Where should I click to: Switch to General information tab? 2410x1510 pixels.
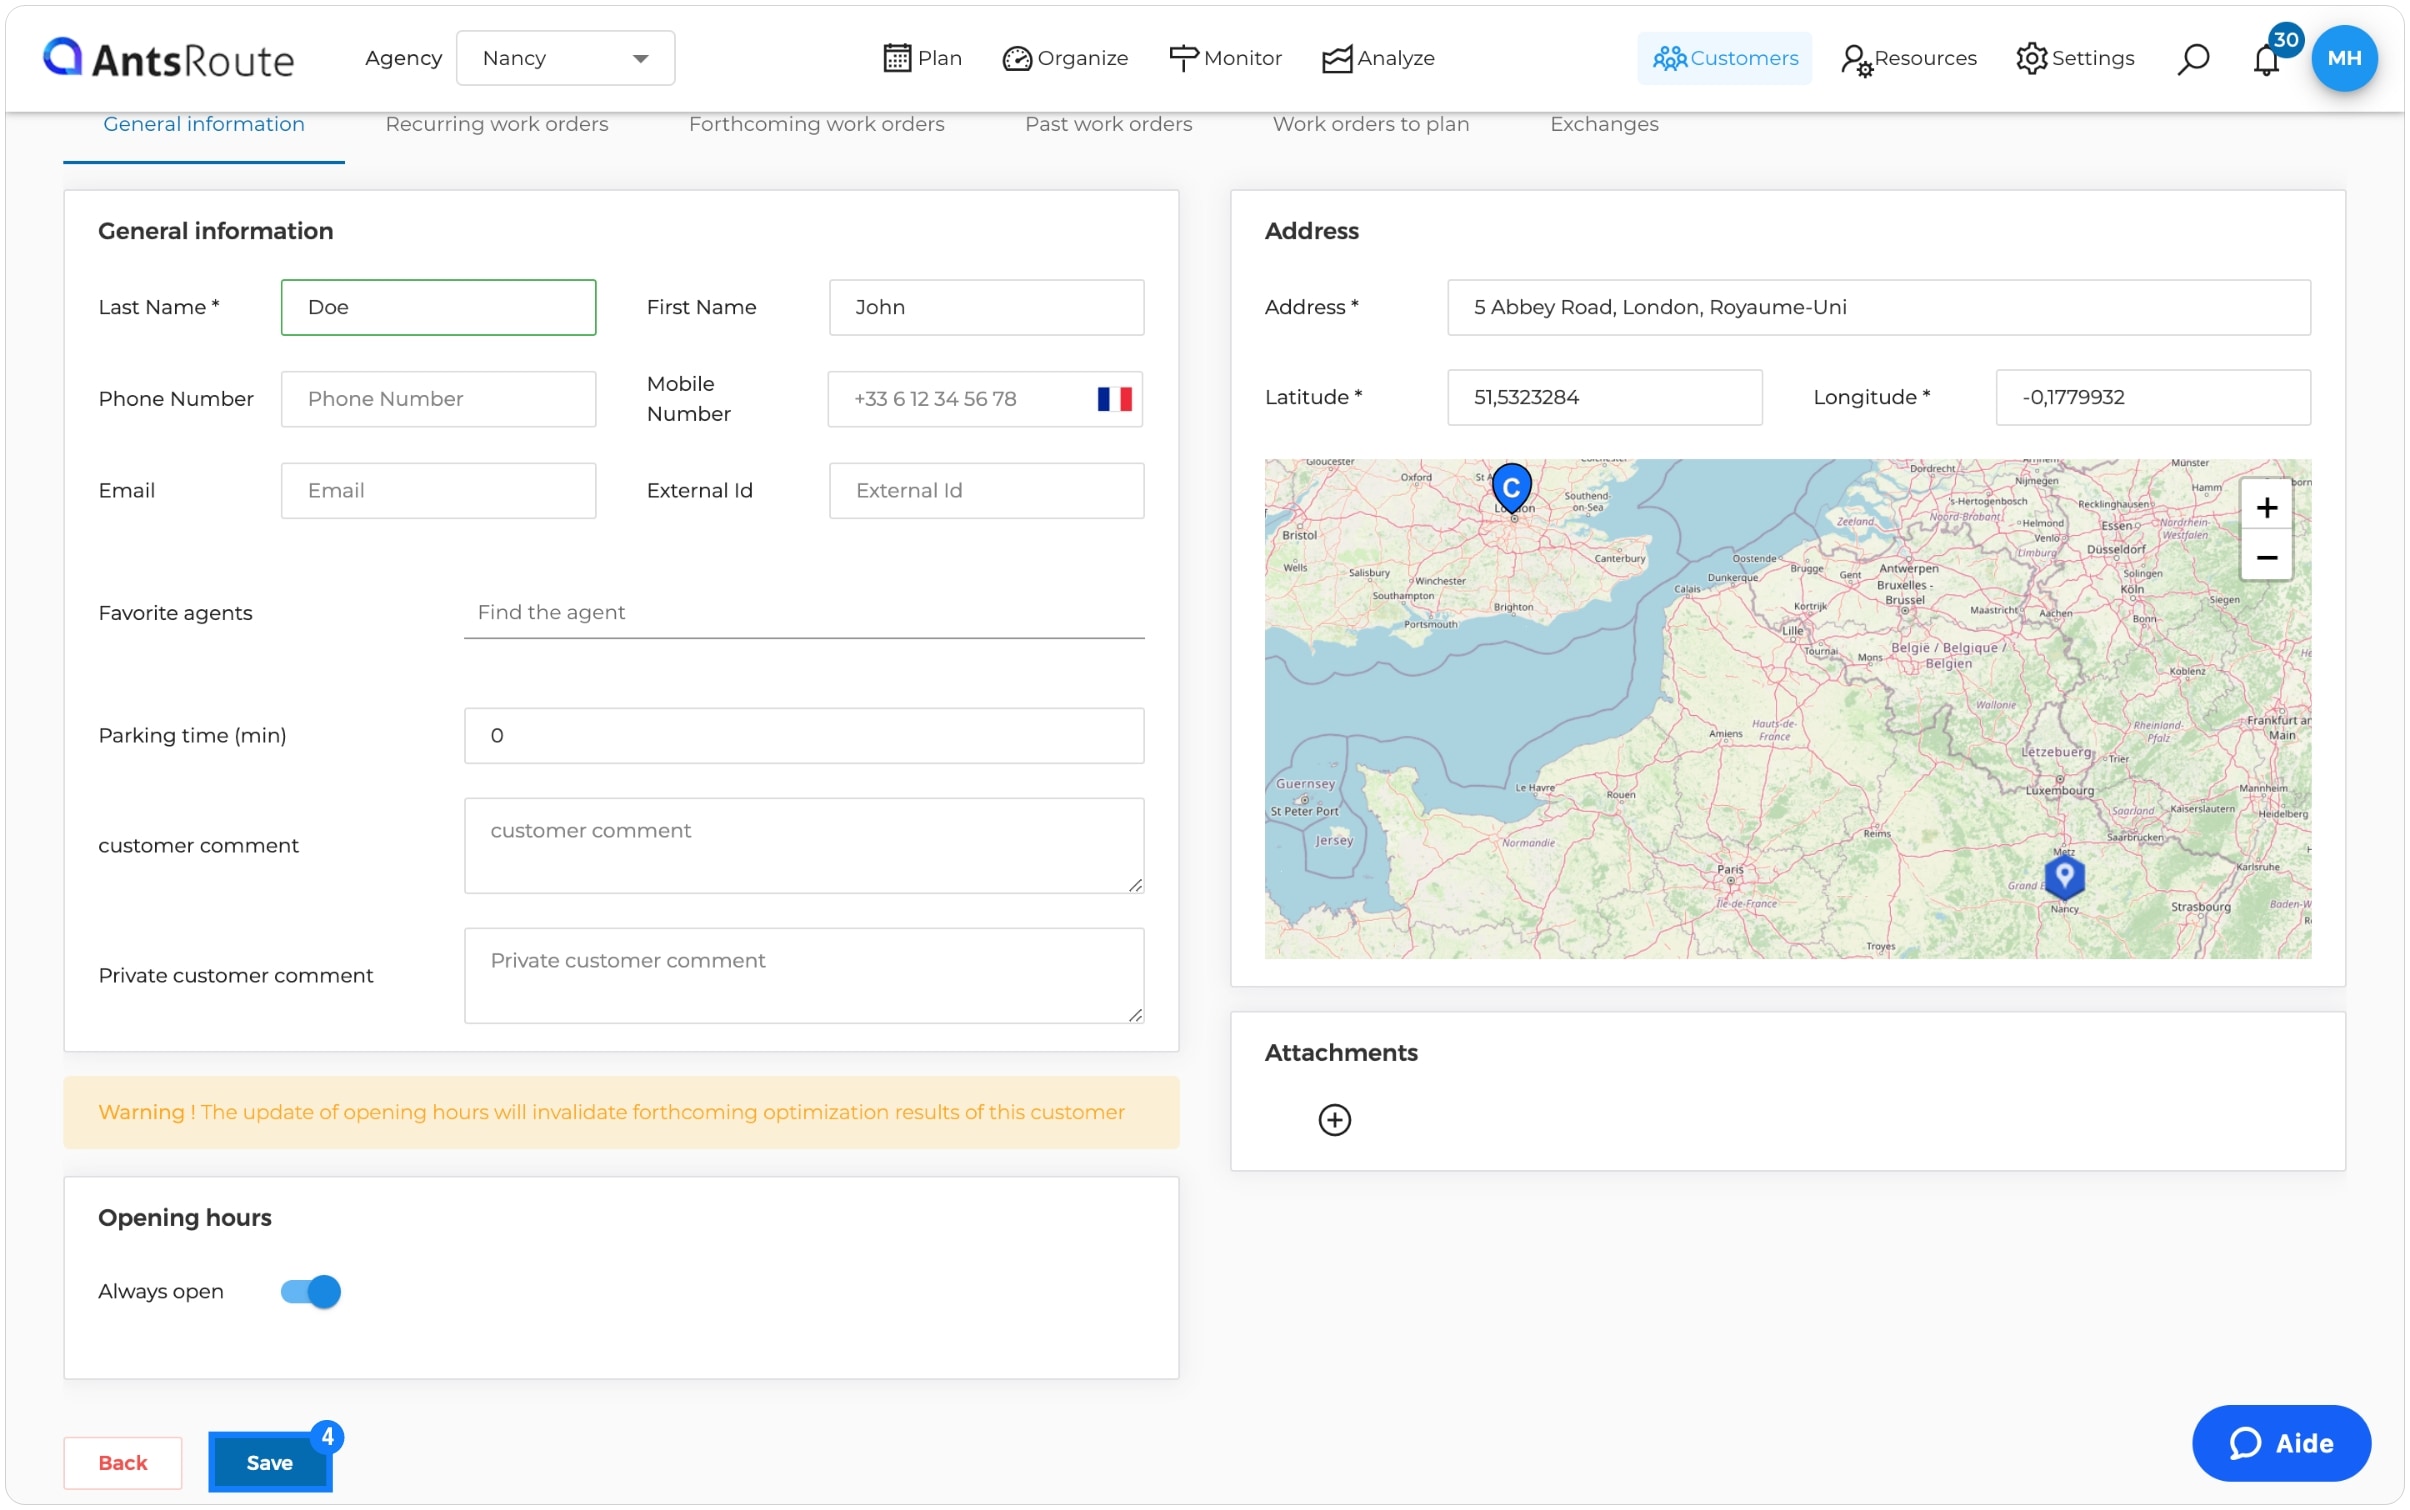point(204,124)
